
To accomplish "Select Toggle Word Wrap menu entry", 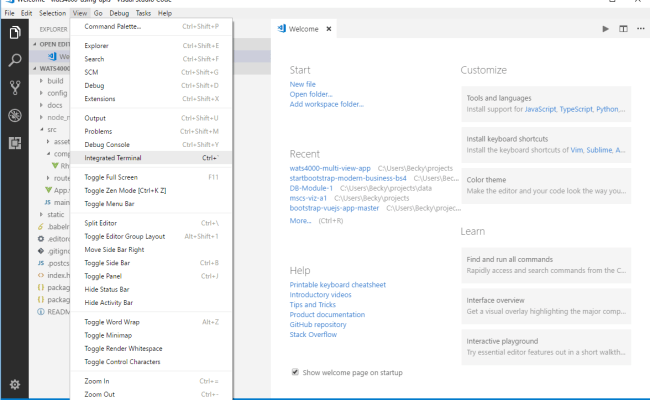I will pyautogui.click(x=151, y=322).
